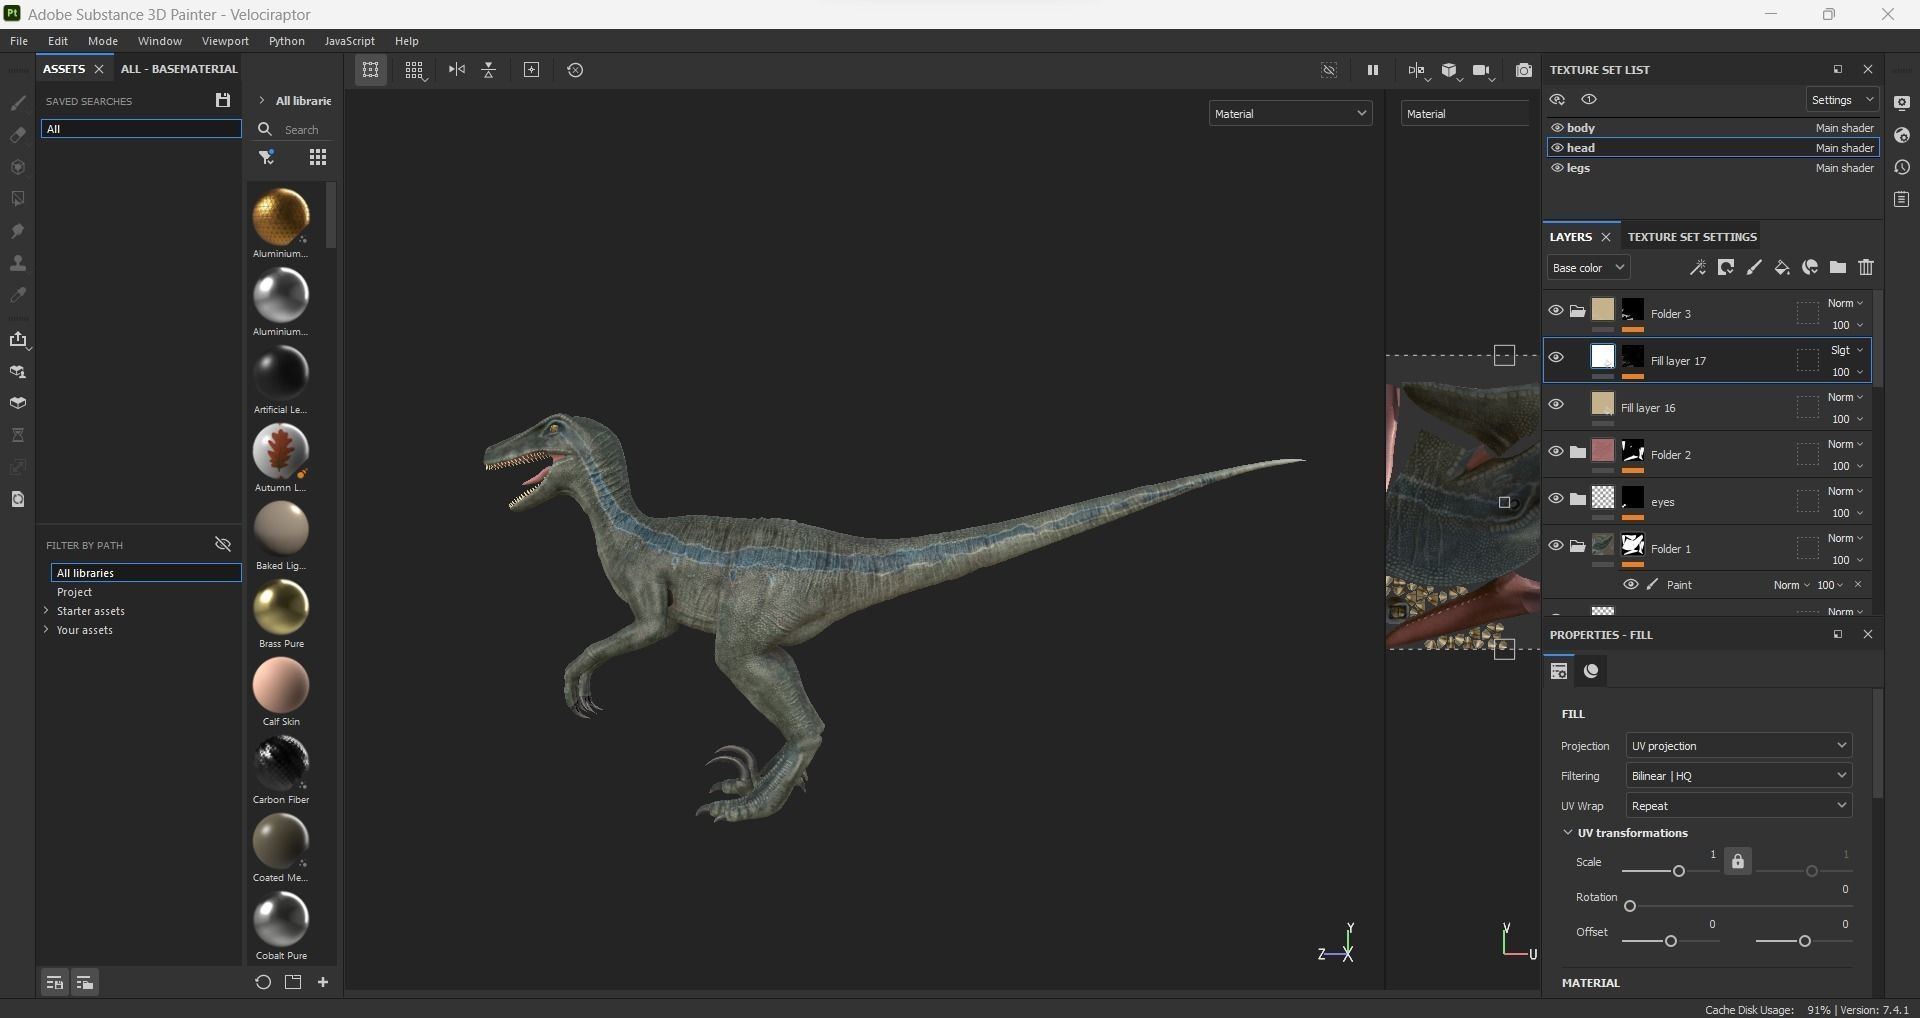Open the left viewport Material display dropdown

click(1290, 114)
